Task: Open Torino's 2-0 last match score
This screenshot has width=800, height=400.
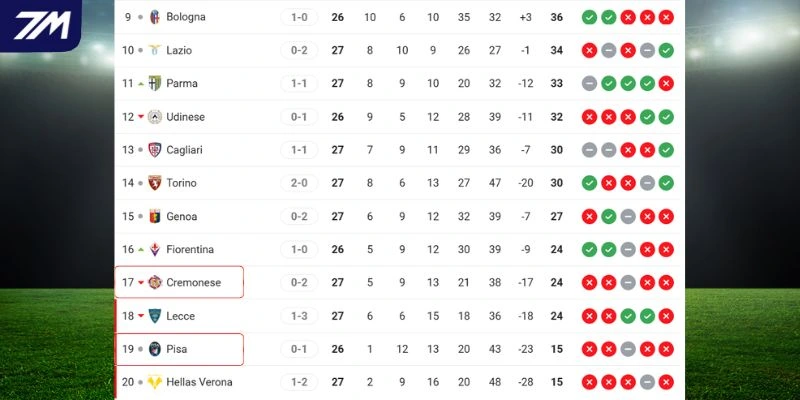Action: click(x=299, y=183)
